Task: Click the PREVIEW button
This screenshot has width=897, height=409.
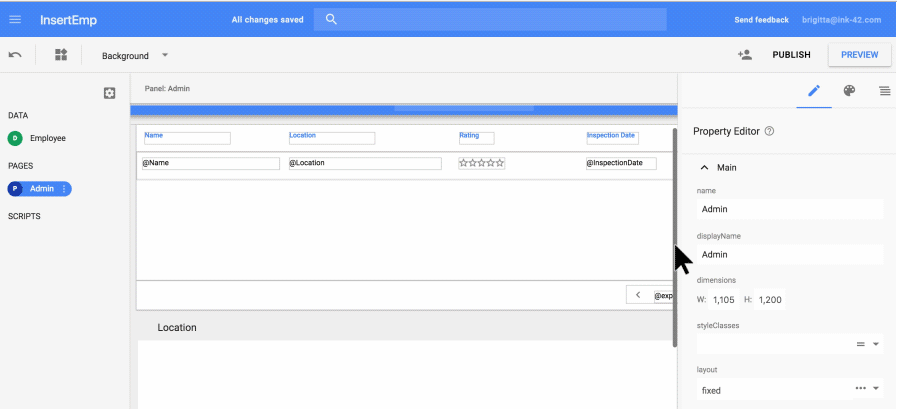Action: point(859,55)
